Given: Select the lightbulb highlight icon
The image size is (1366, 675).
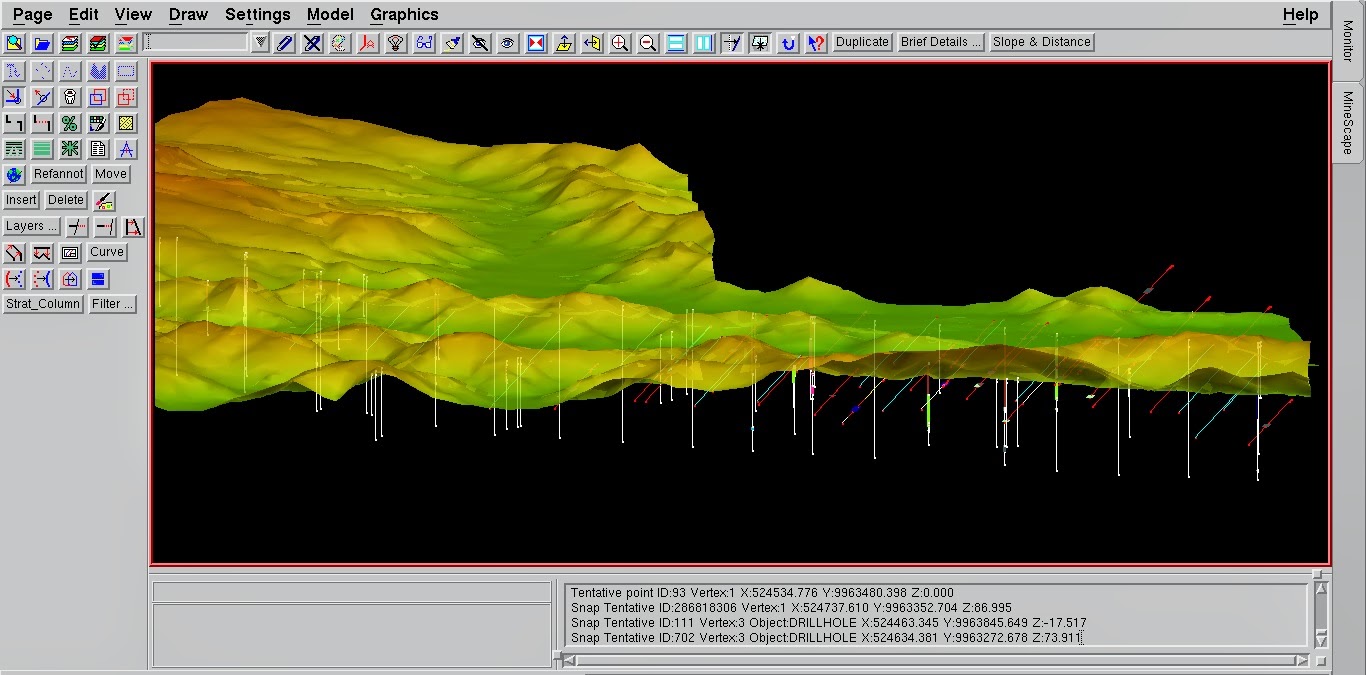Looking at the screenshot, I should pyautogui.click(x=396, y=43).
